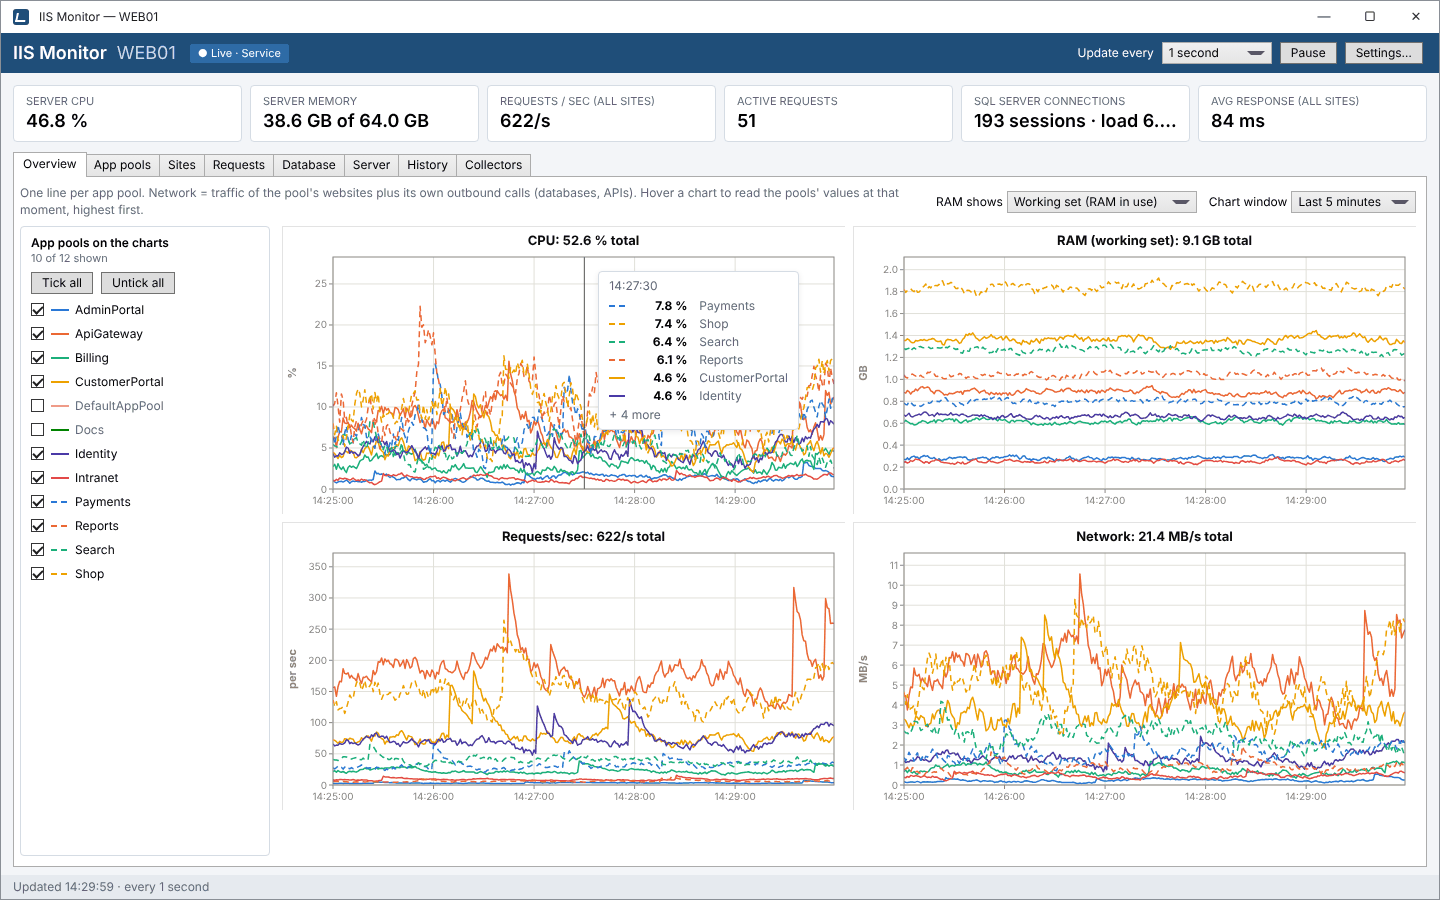Open the Sites tab
The image size is (1440, 900).
coord(182,165)
